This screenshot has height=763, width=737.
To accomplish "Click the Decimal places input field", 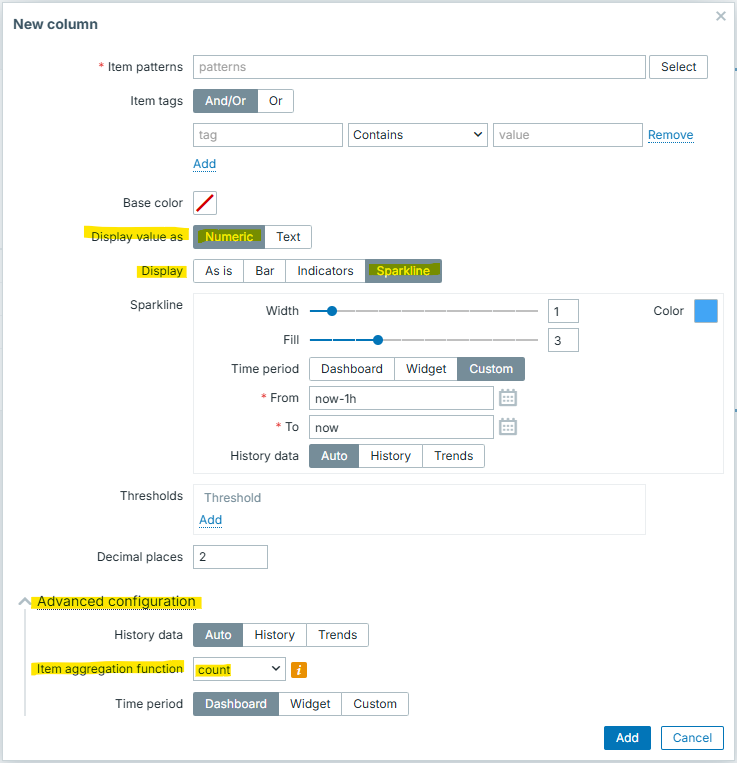I will coord(230,557).
